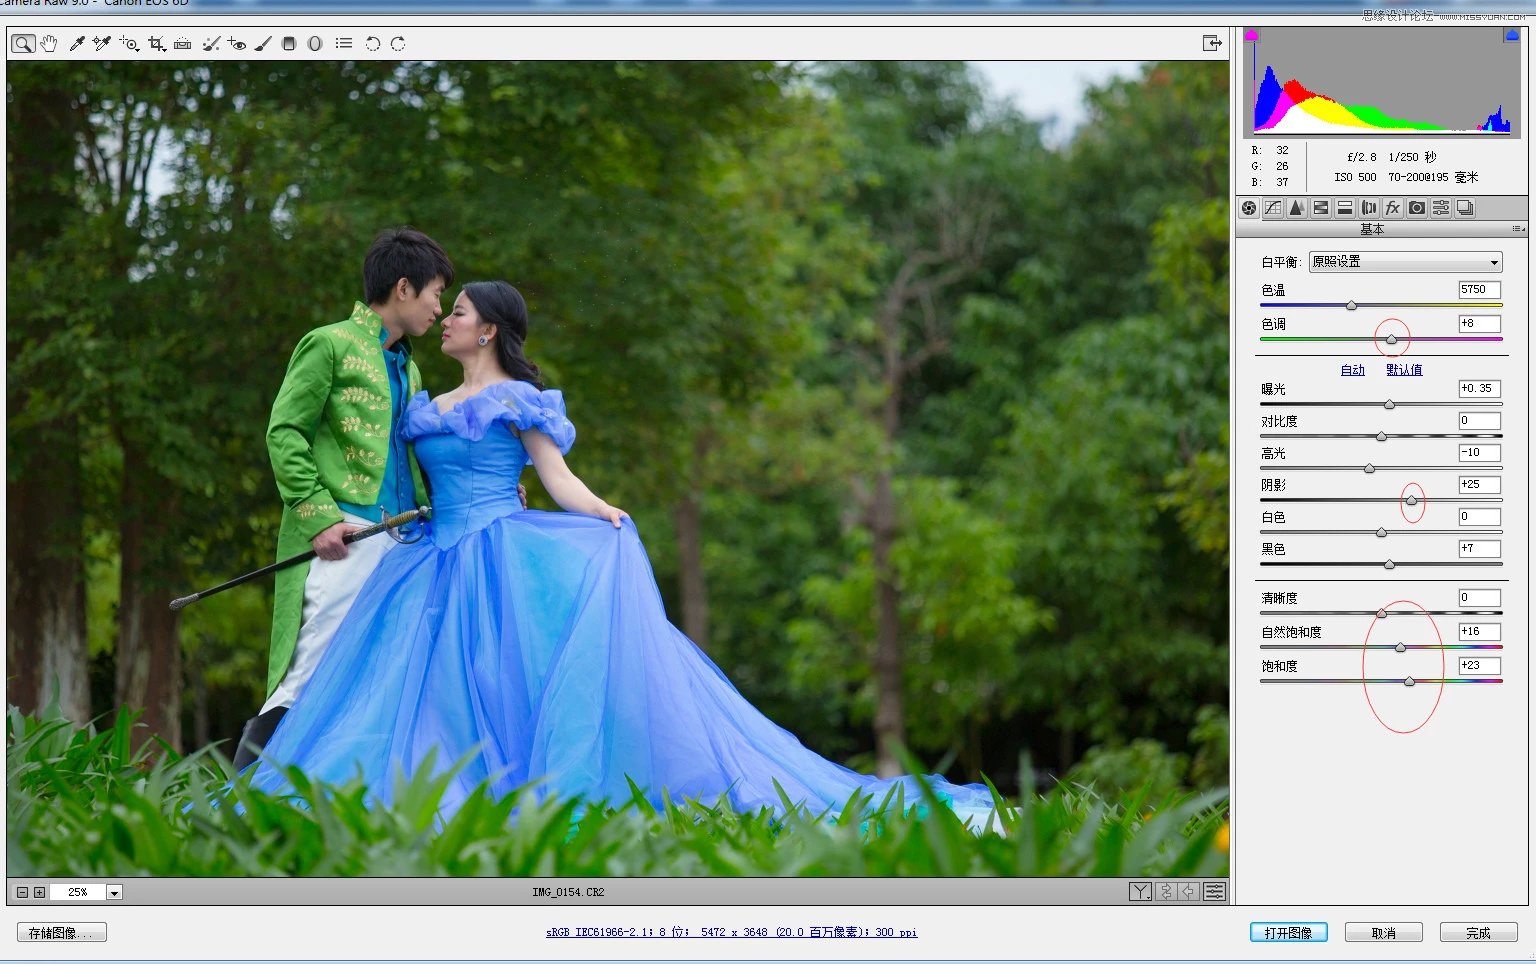Switch to the Tone Curve tab
The image size is (1536, 964).
click(1272, 208)
